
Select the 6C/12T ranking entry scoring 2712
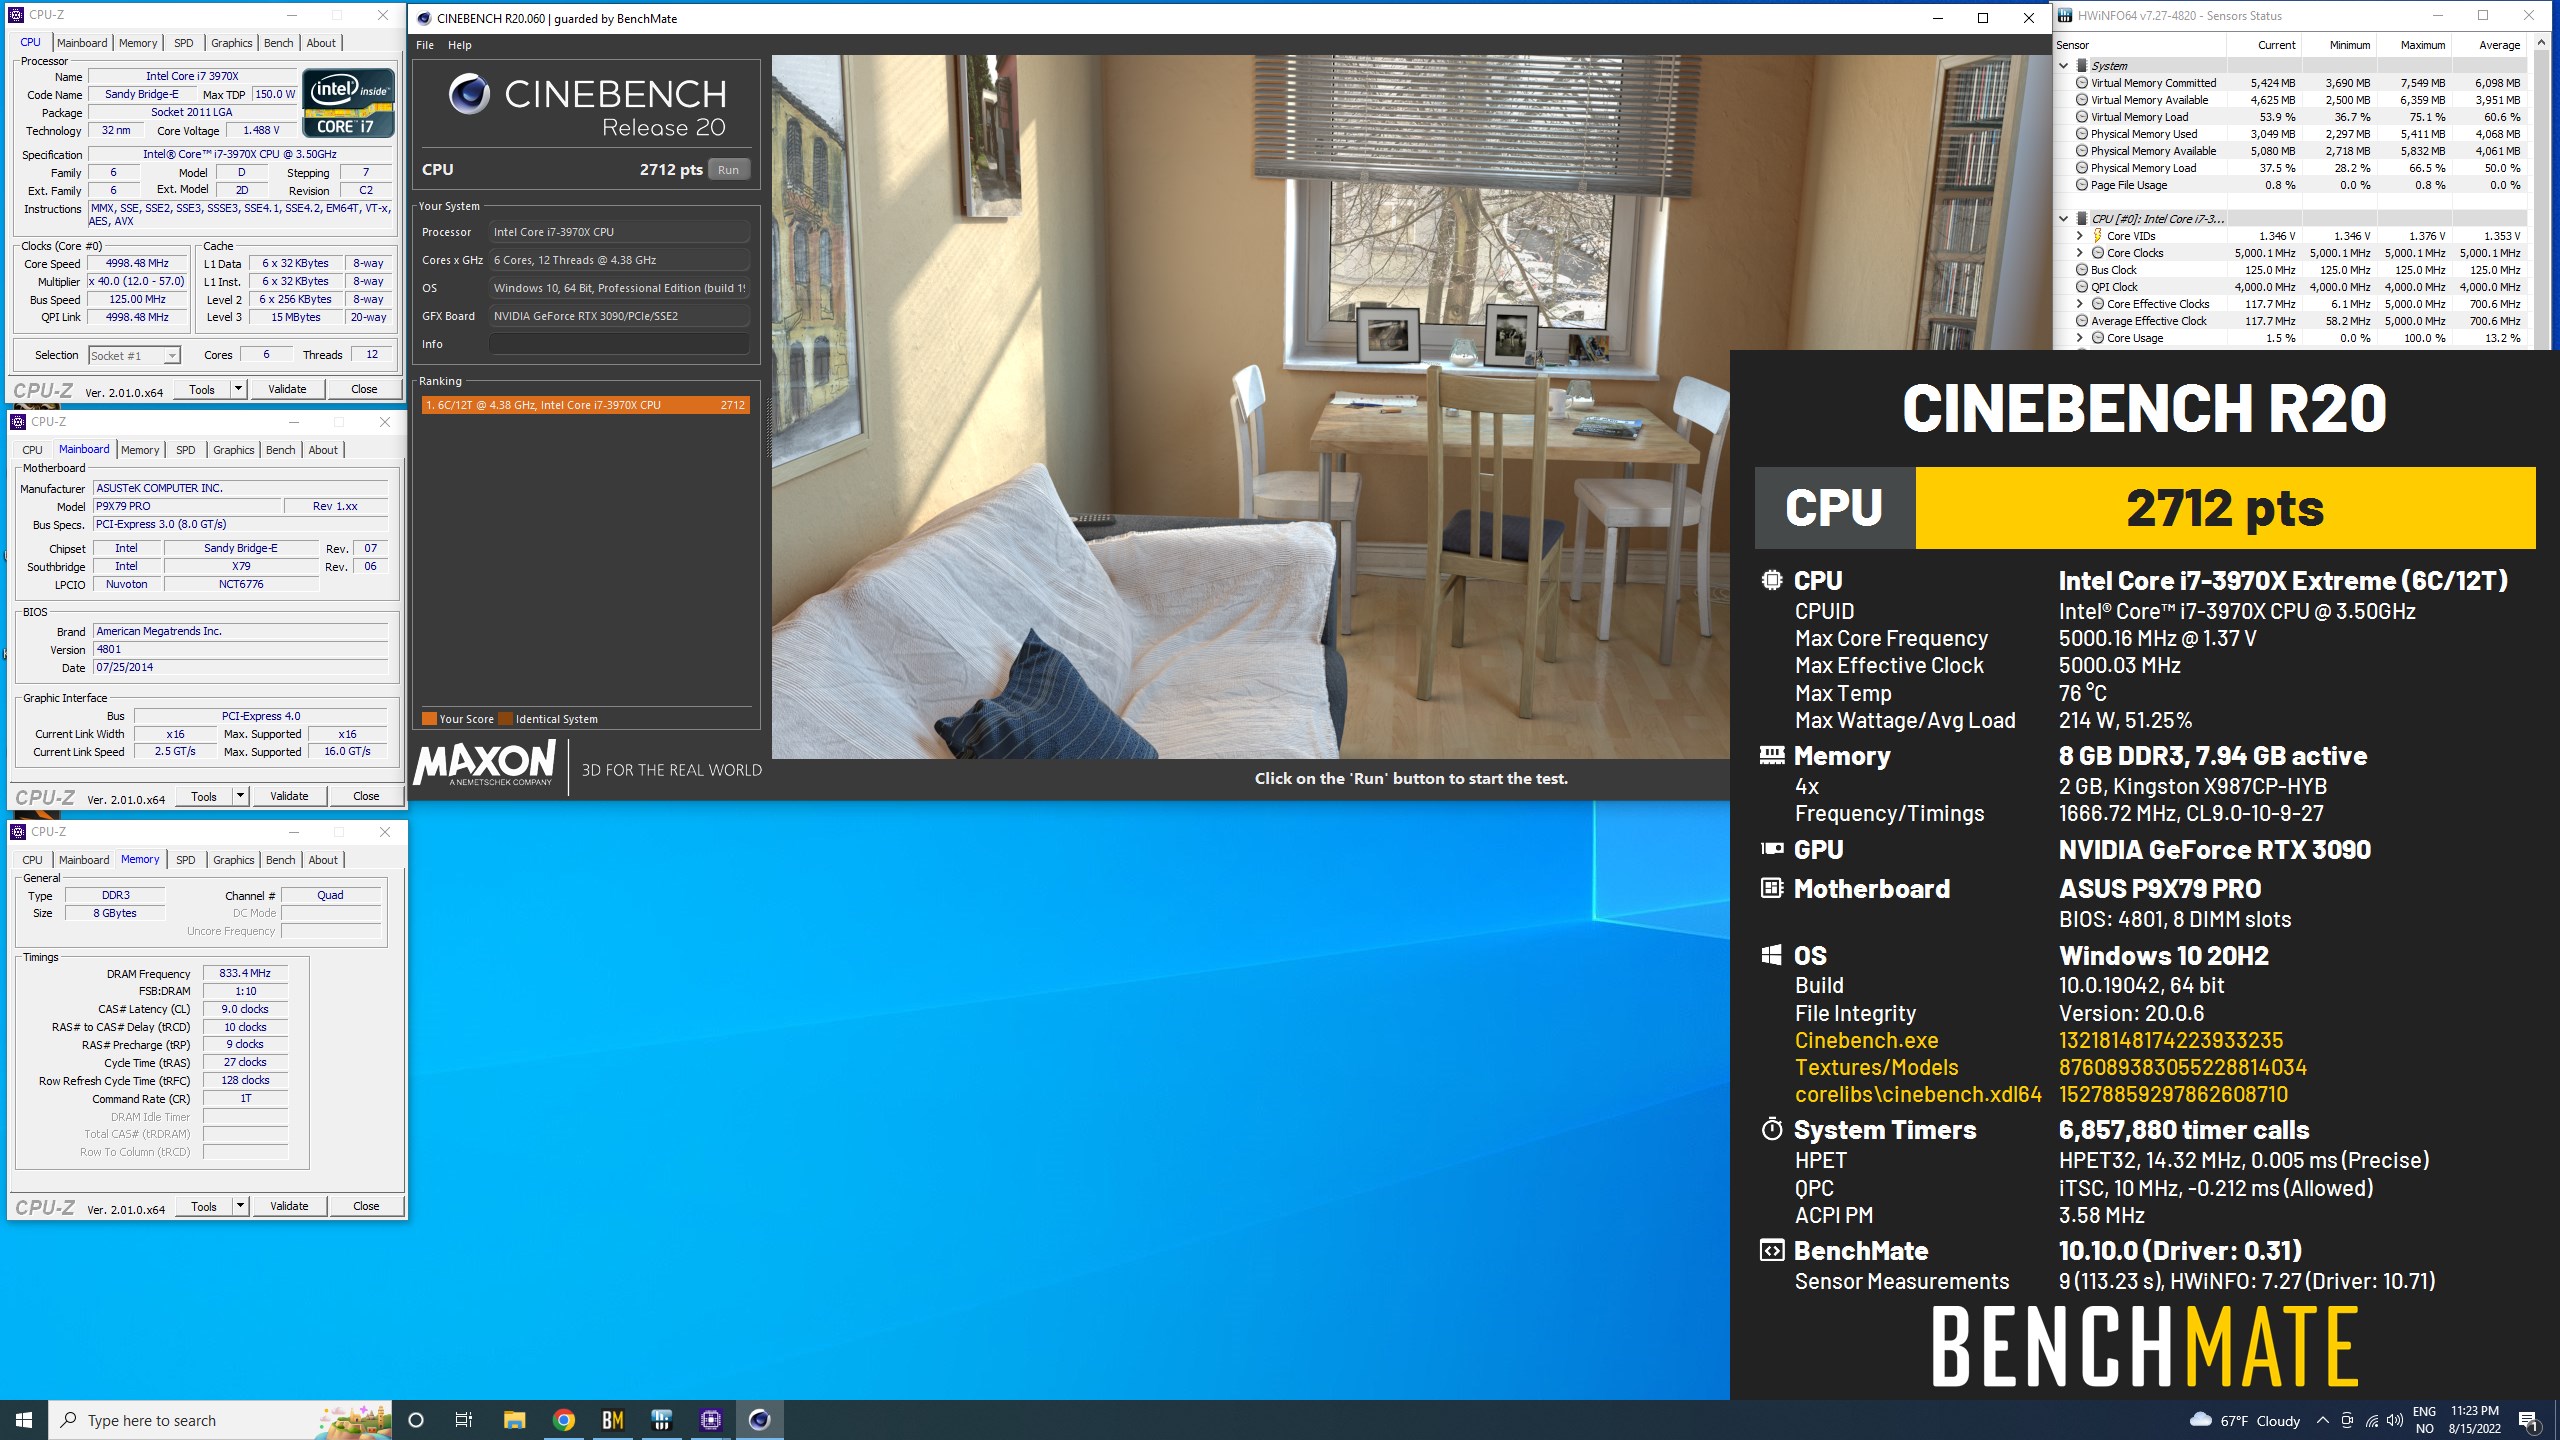[585, 405]
